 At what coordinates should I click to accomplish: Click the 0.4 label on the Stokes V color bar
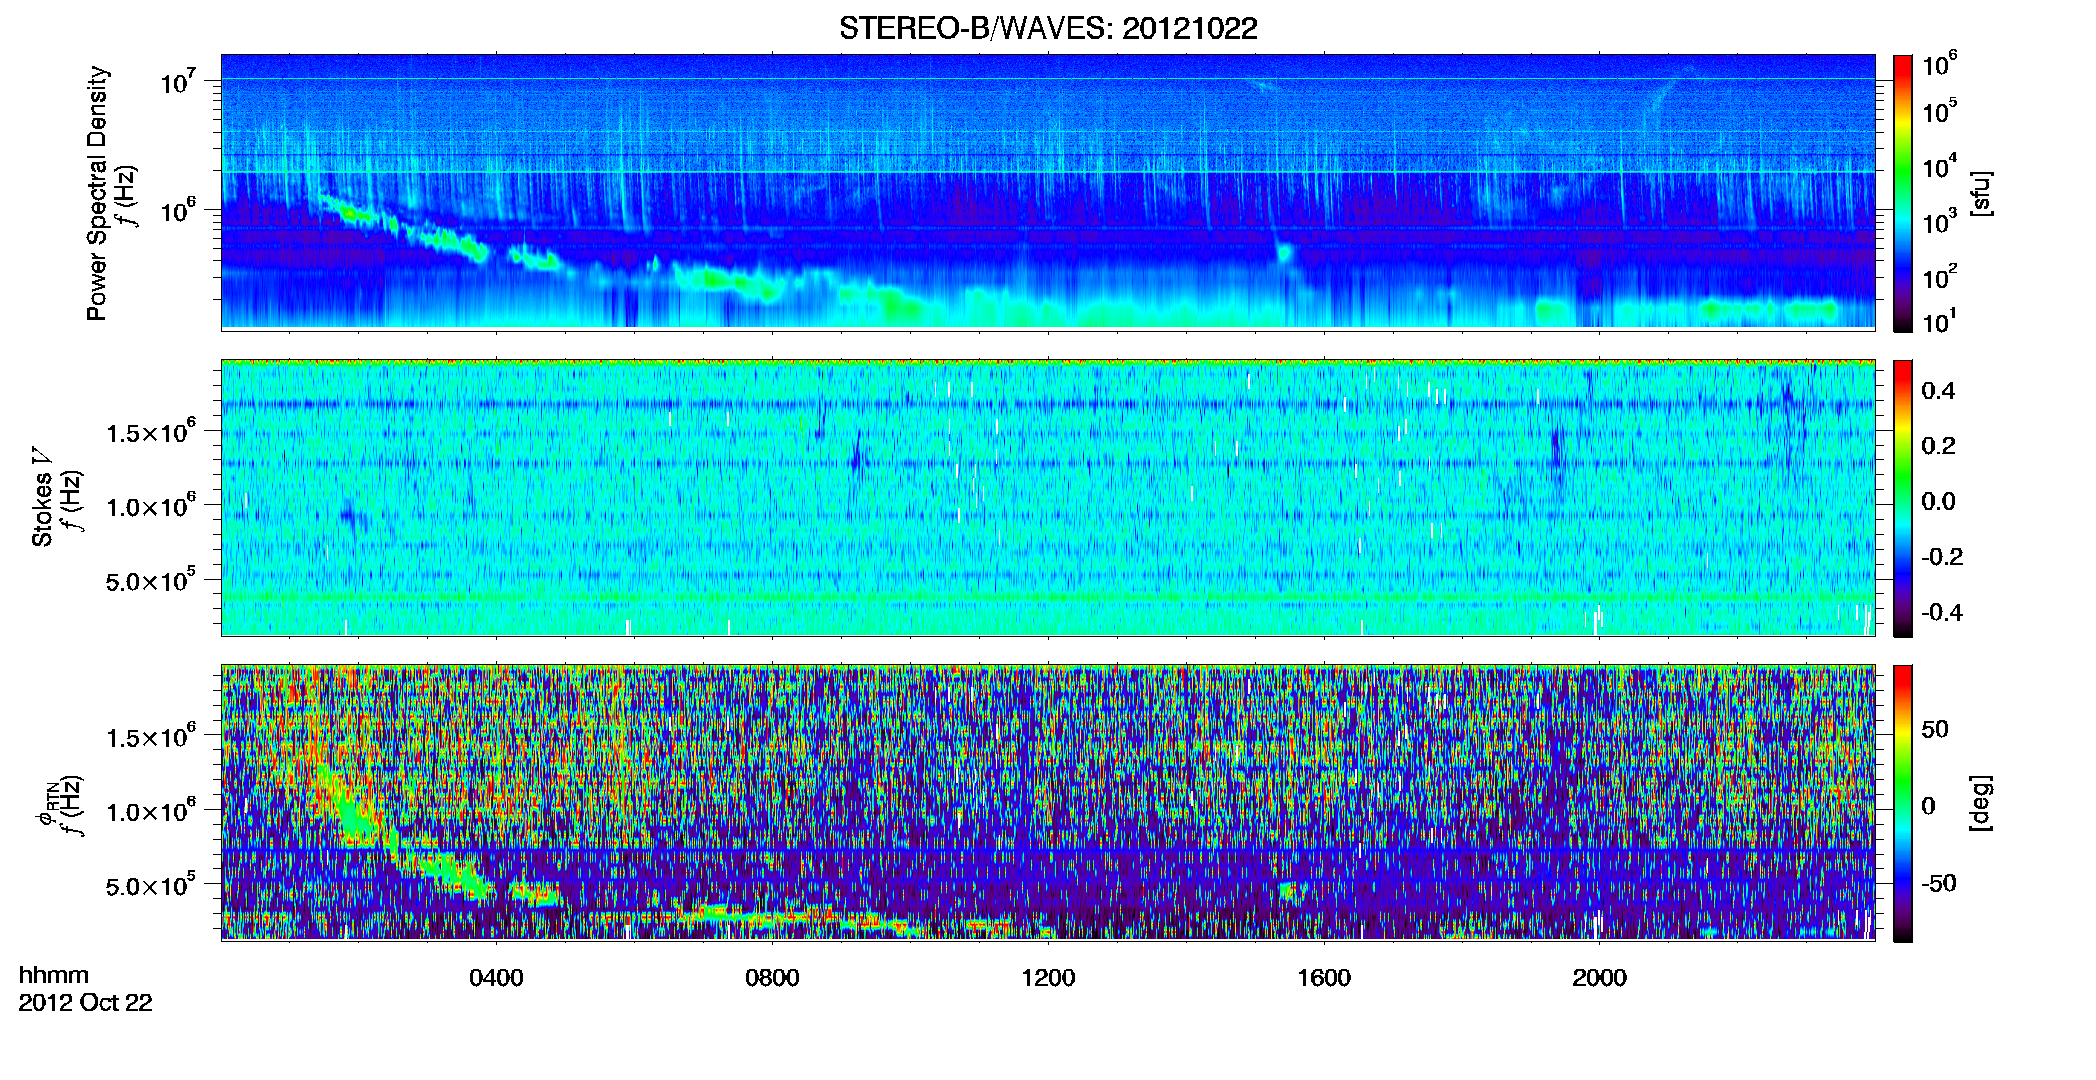(x=1938, y=390)
